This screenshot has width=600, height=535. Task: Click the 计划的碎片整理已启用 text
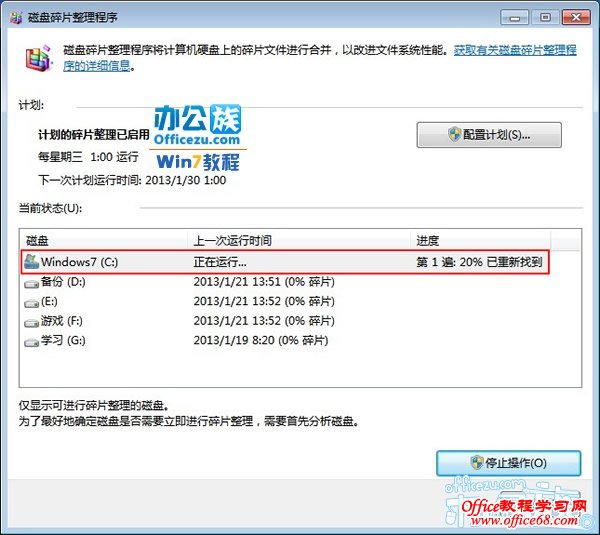[x=94, y=135]
